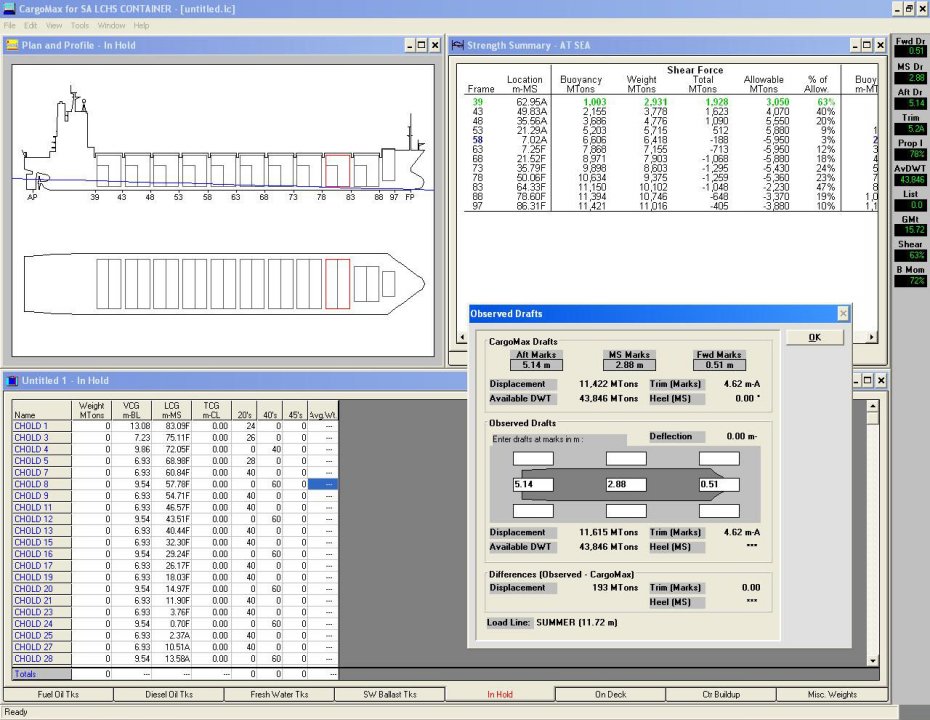The width and height of the screenshot is (930, 720).
Task: Select the CHOLD 8 row name
Action: (x=42, y=484)
